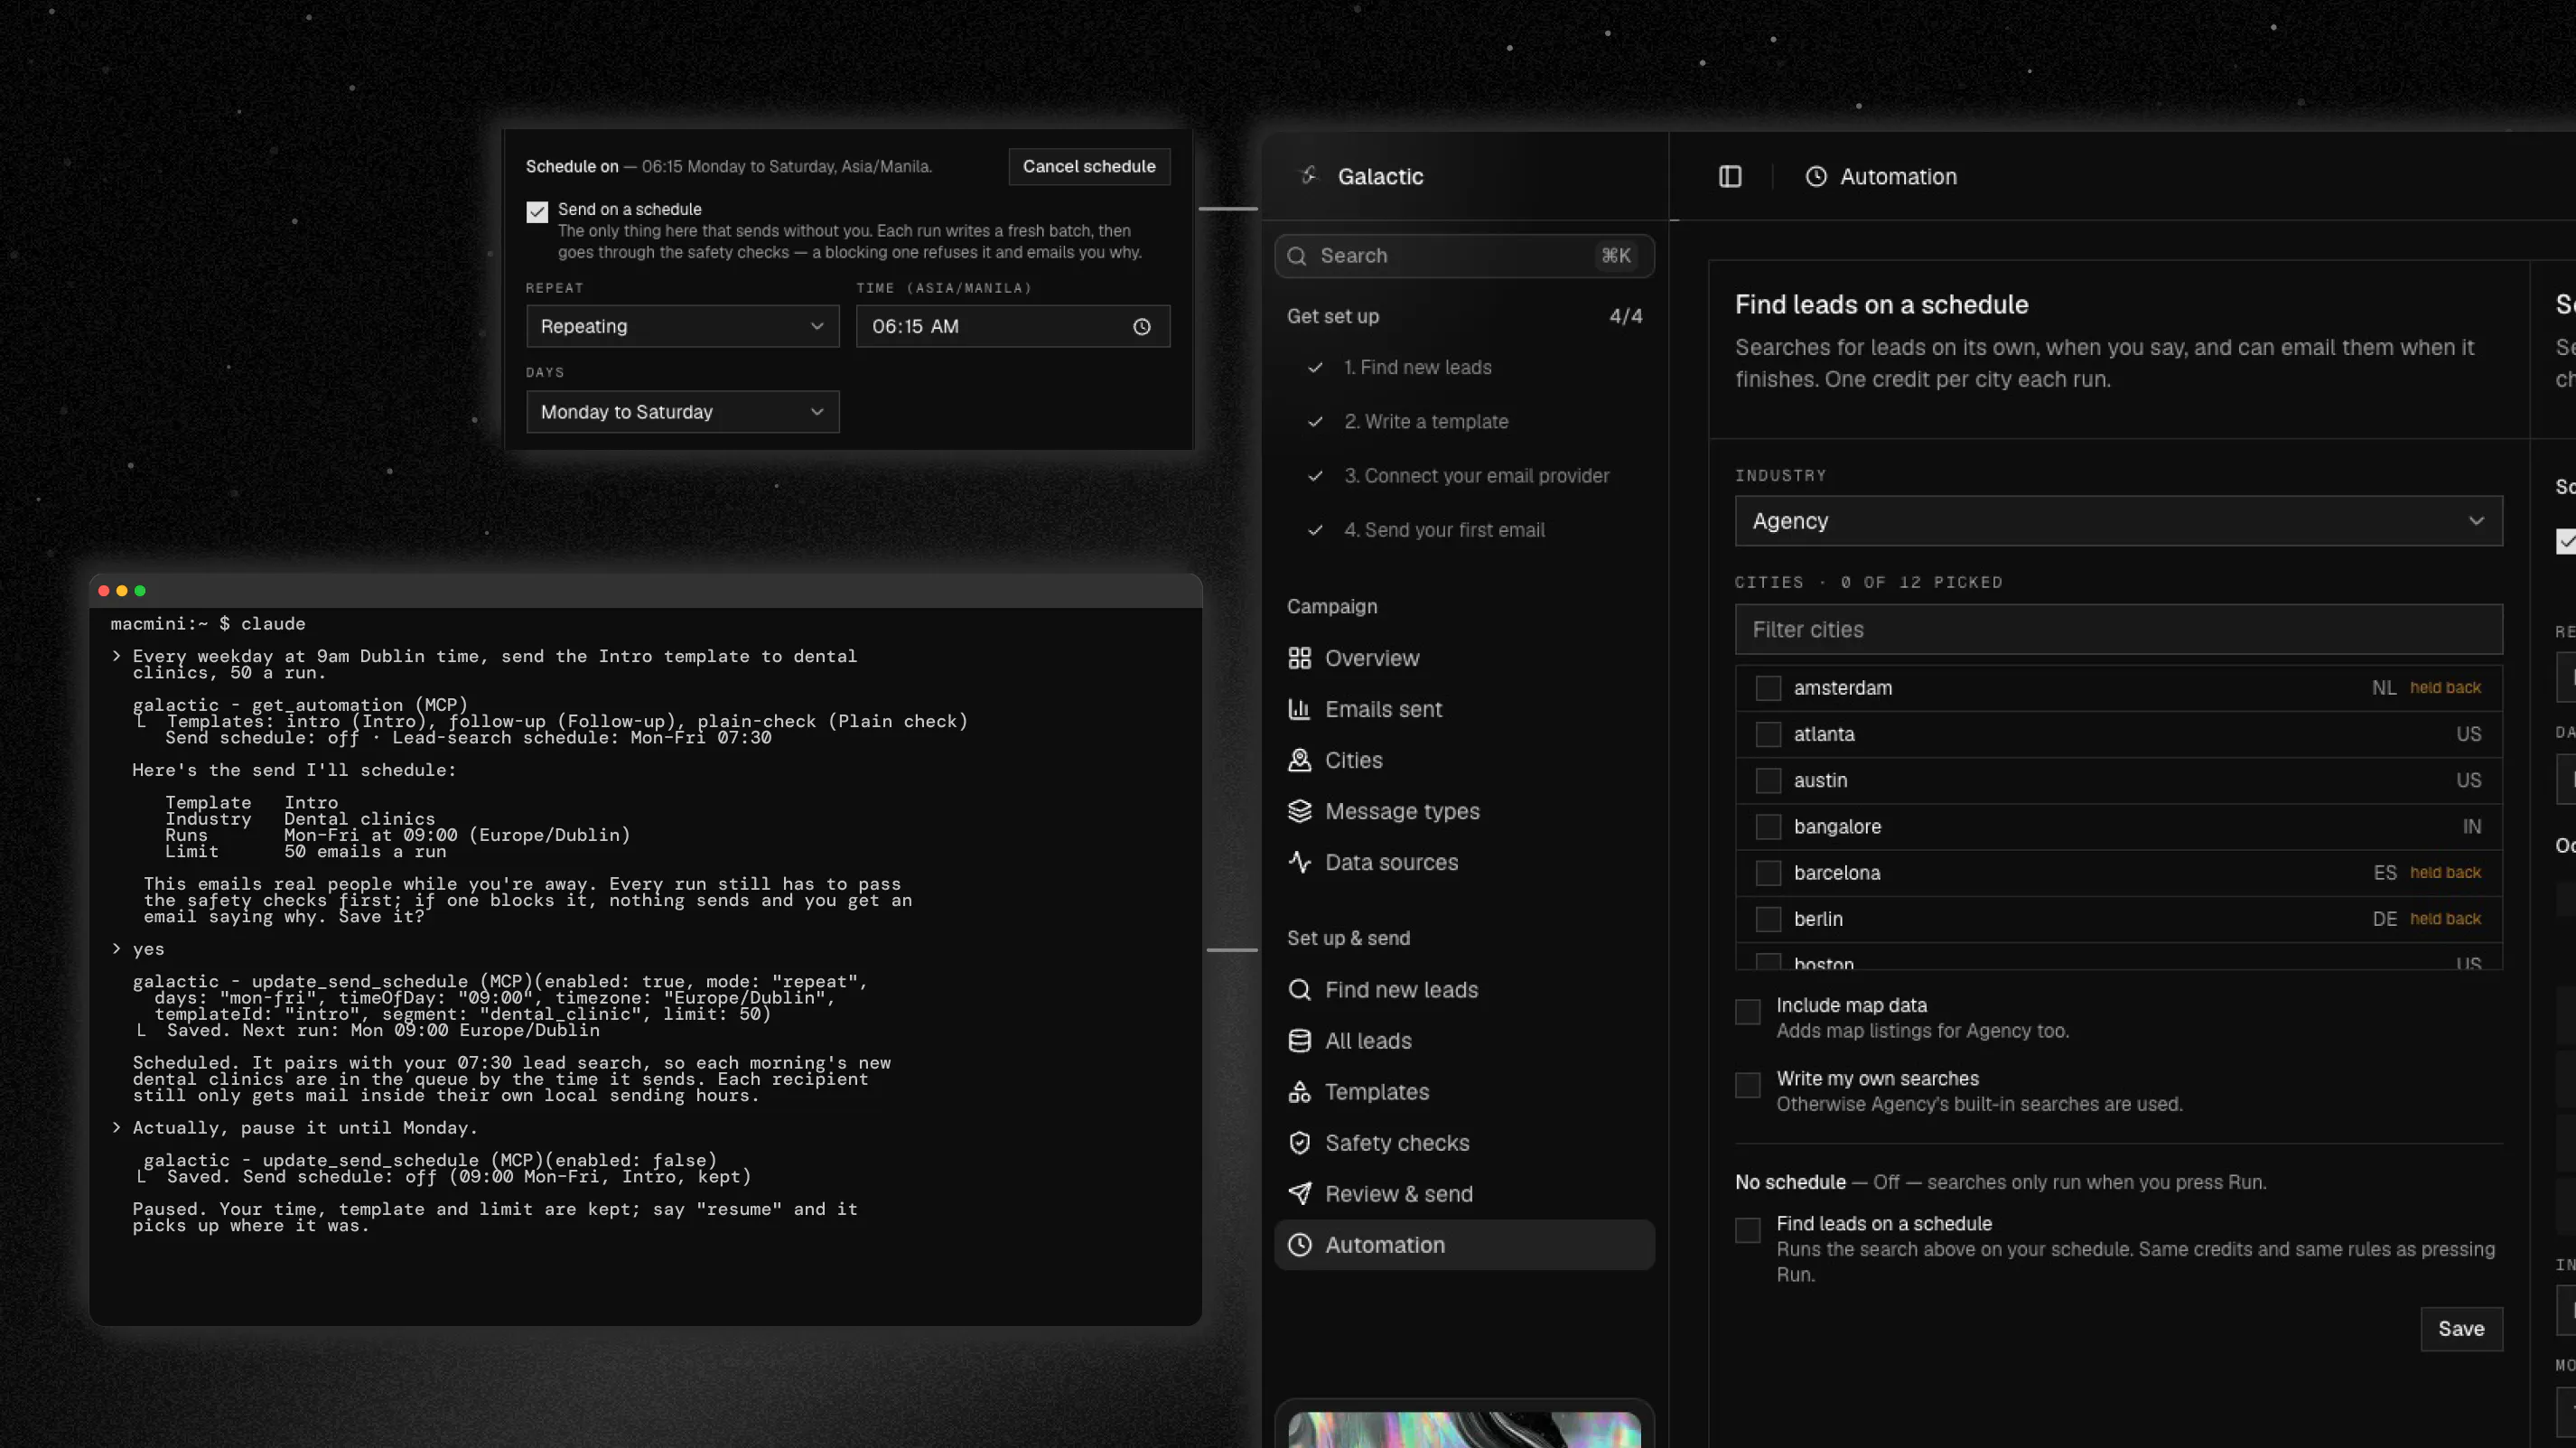Open the Agency industry dropdown
This screenshot has width=2576, height=1448.
2118,521
